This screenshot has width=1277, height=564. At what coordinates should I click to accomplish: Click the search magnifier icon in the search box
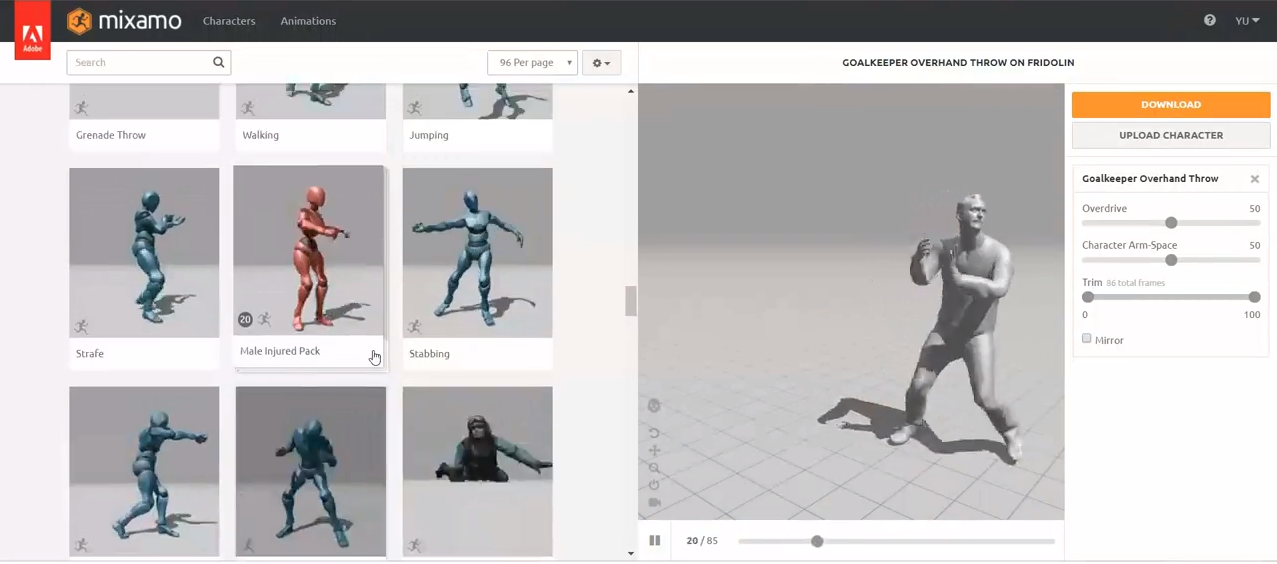pos(219,62)
